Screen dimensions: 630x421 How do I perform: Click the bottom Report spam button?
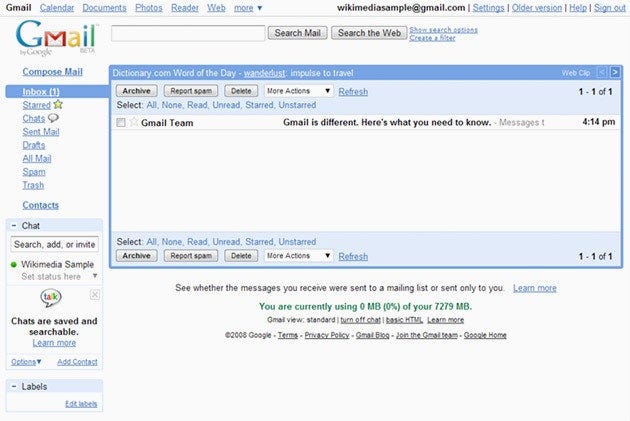point(191,255)
